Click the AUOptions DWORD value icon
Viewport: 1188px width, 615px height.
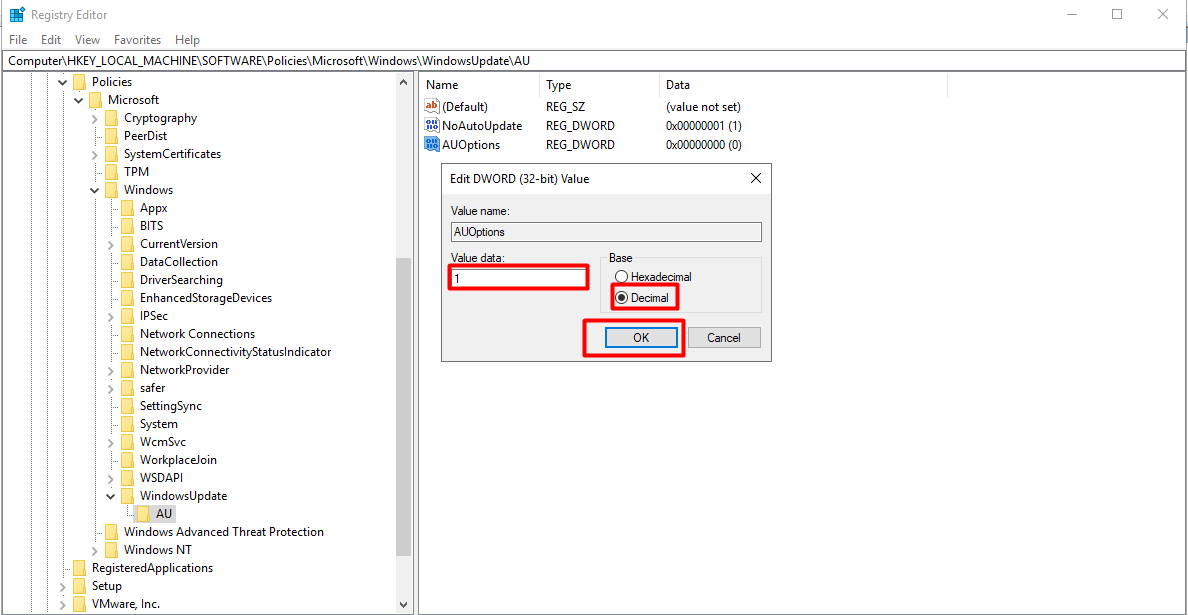tap(432, 145)
